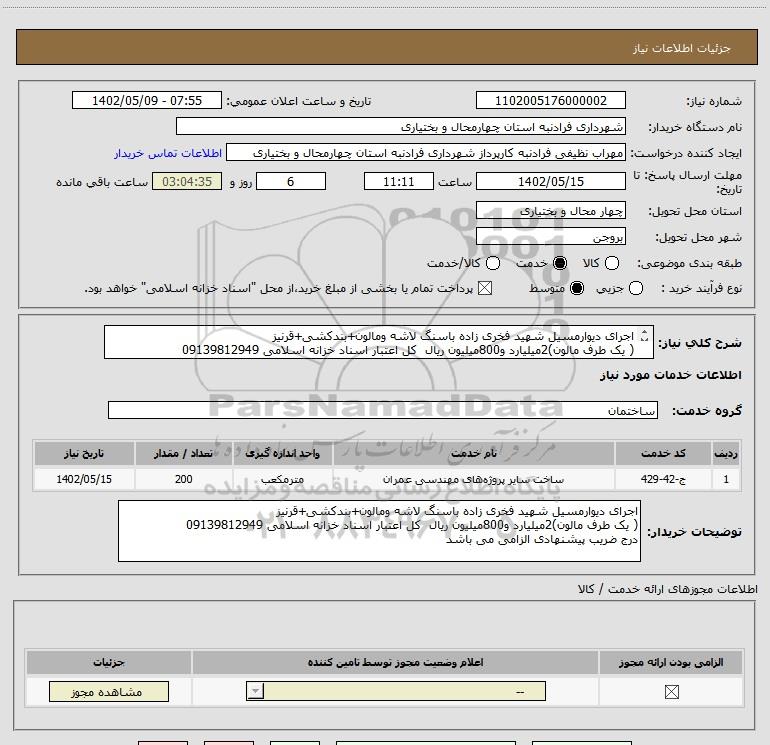Click the اطلاعات خدمات مورد نیاز heading
Image resolution: width=770 pixels, height=745 pixels.
[x=670, y=375]
